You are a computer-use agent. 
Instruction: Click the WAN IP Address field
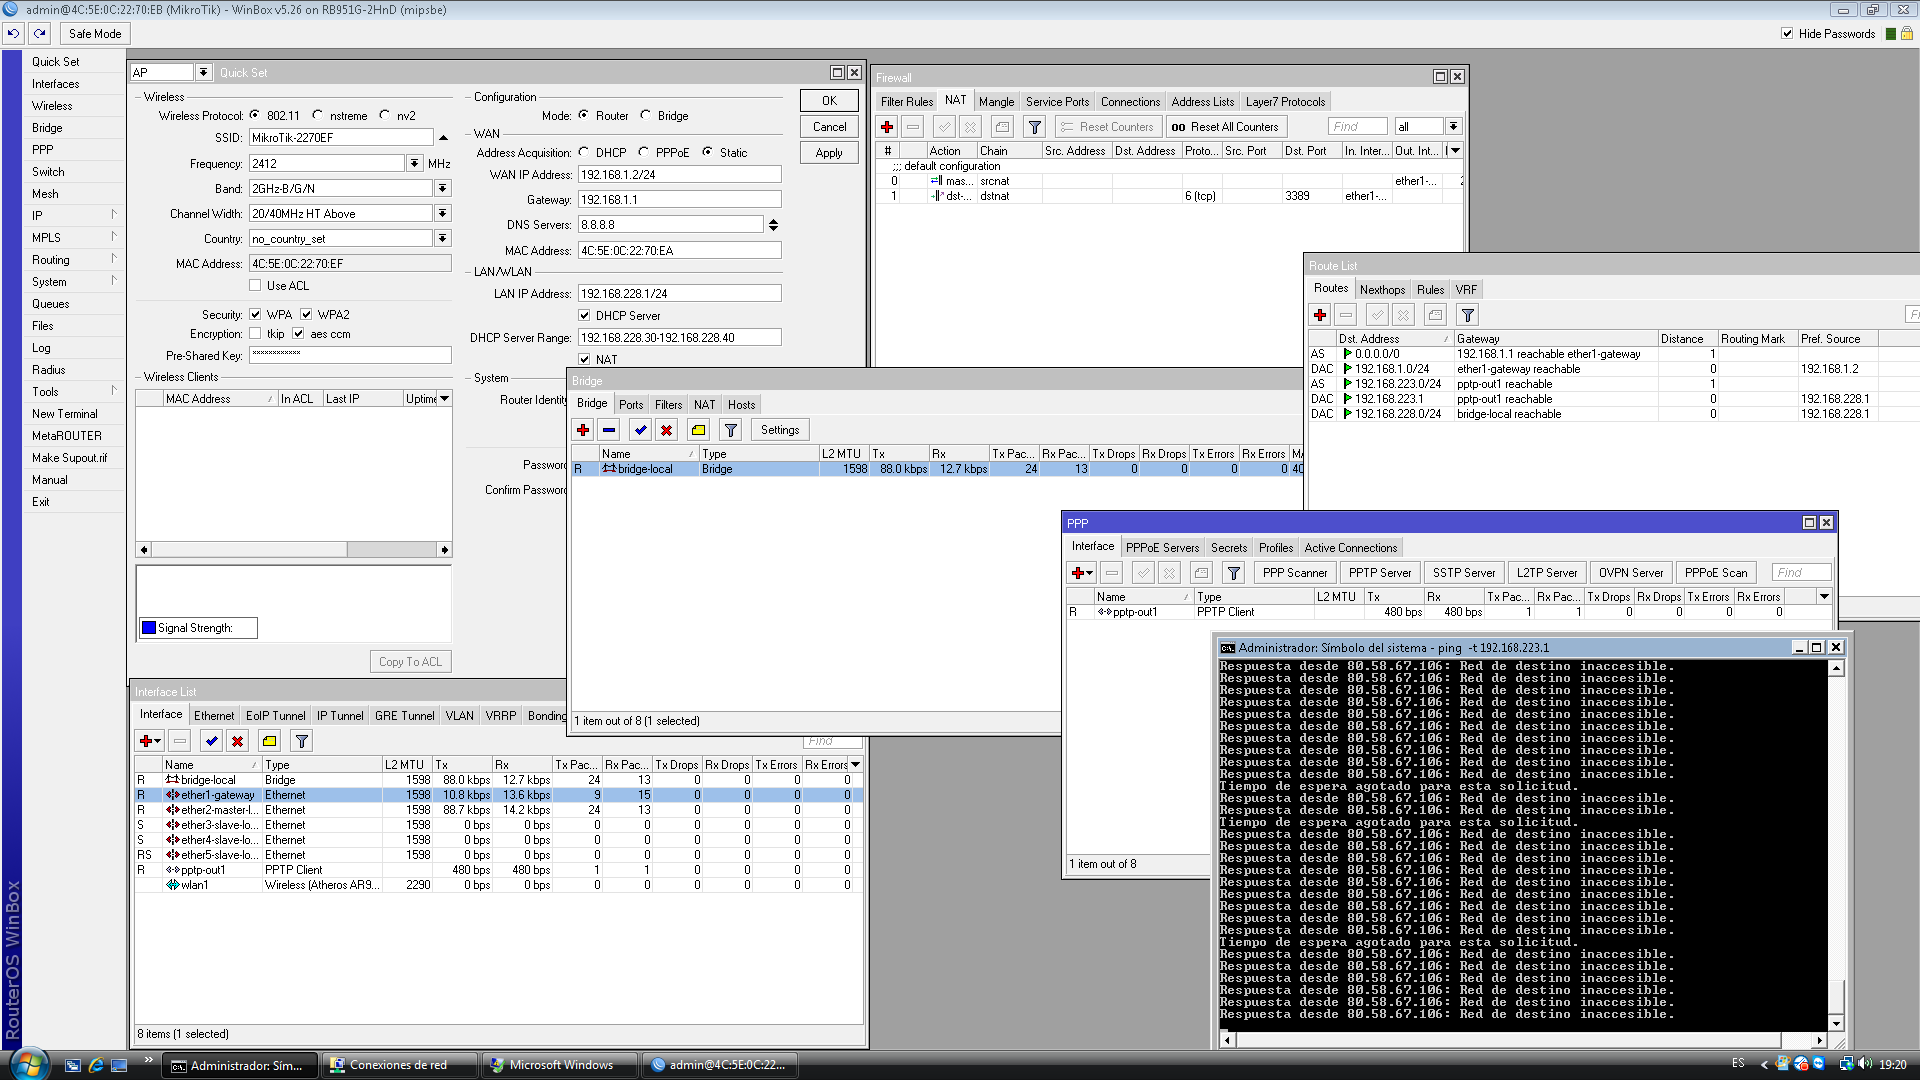click(x=679, y=175)
